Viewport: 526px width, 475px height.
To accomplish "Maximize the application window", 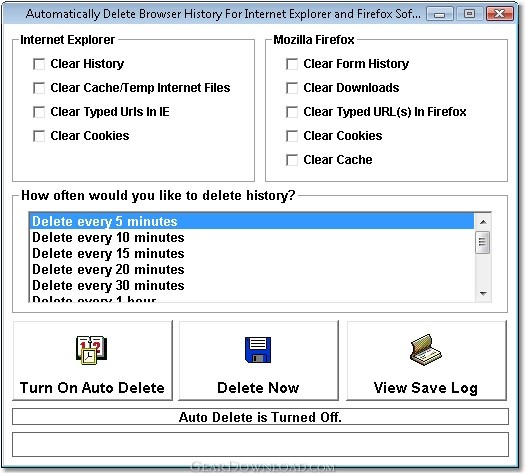I will [469, 14].
